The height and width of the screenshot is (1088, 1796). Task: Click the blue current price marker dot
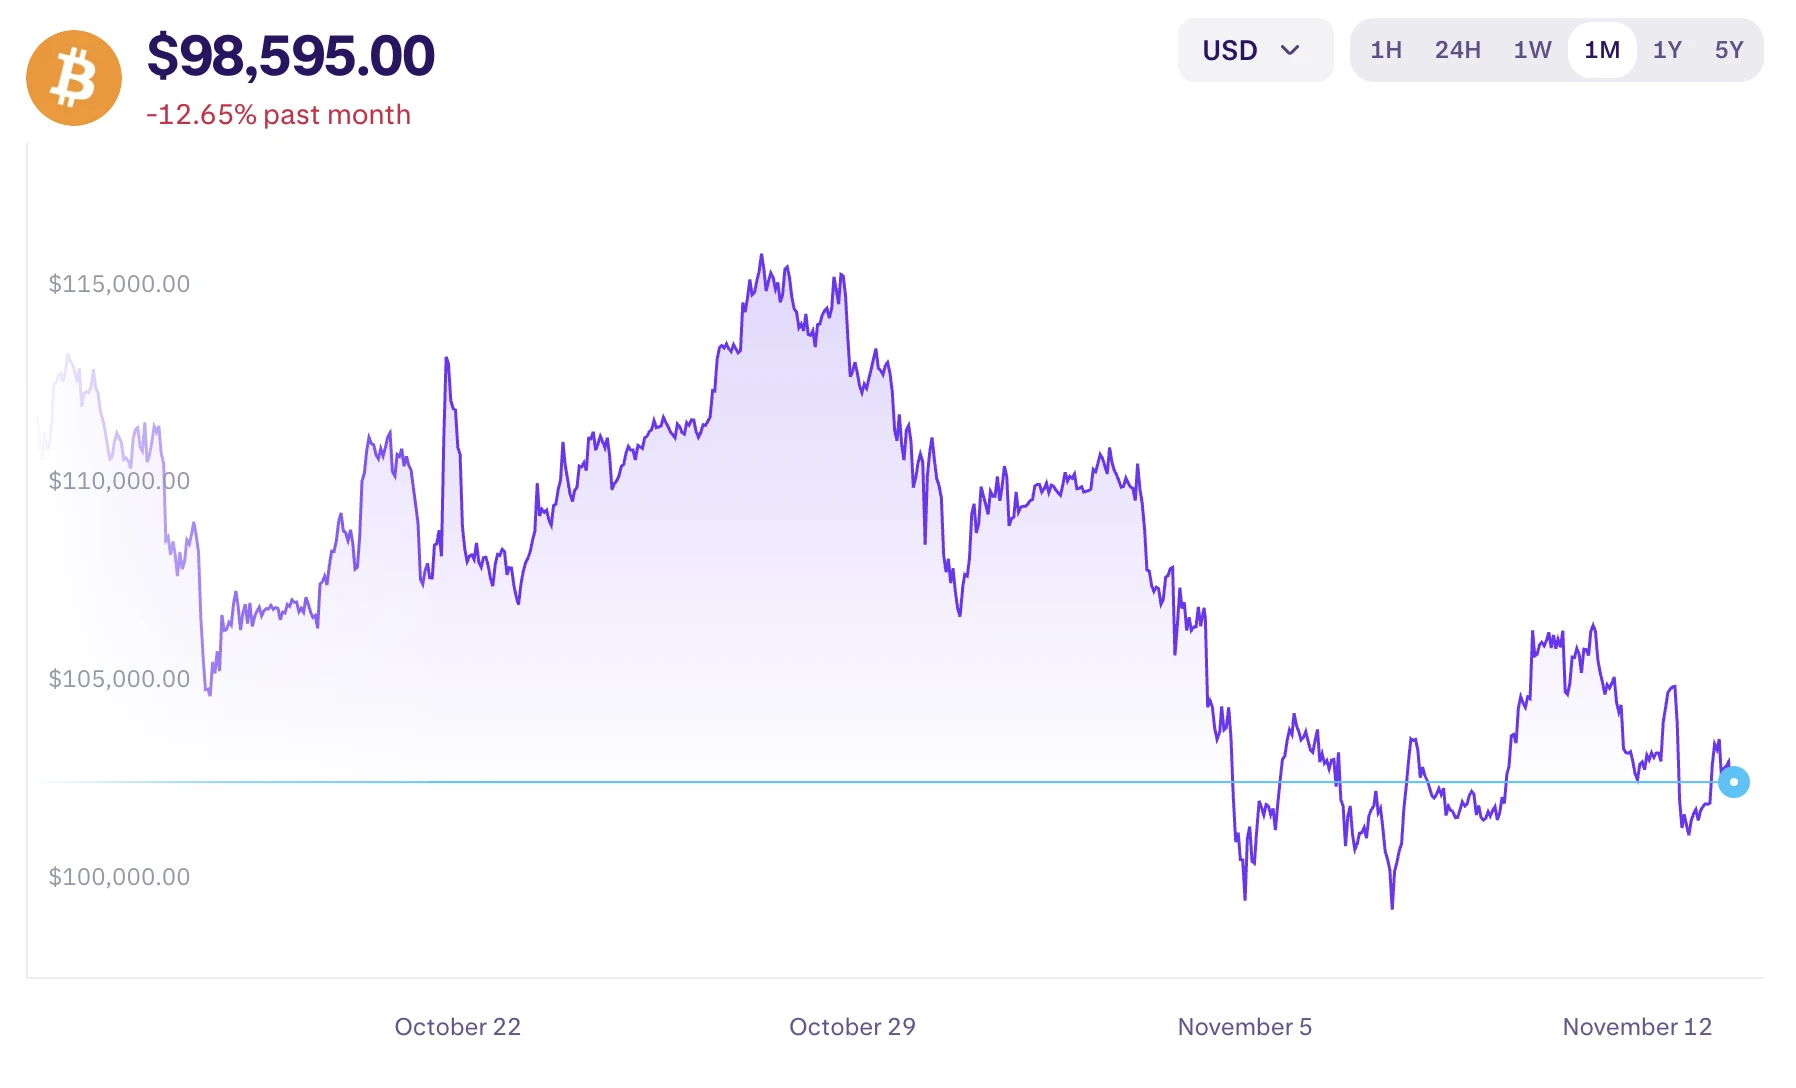1735,783
